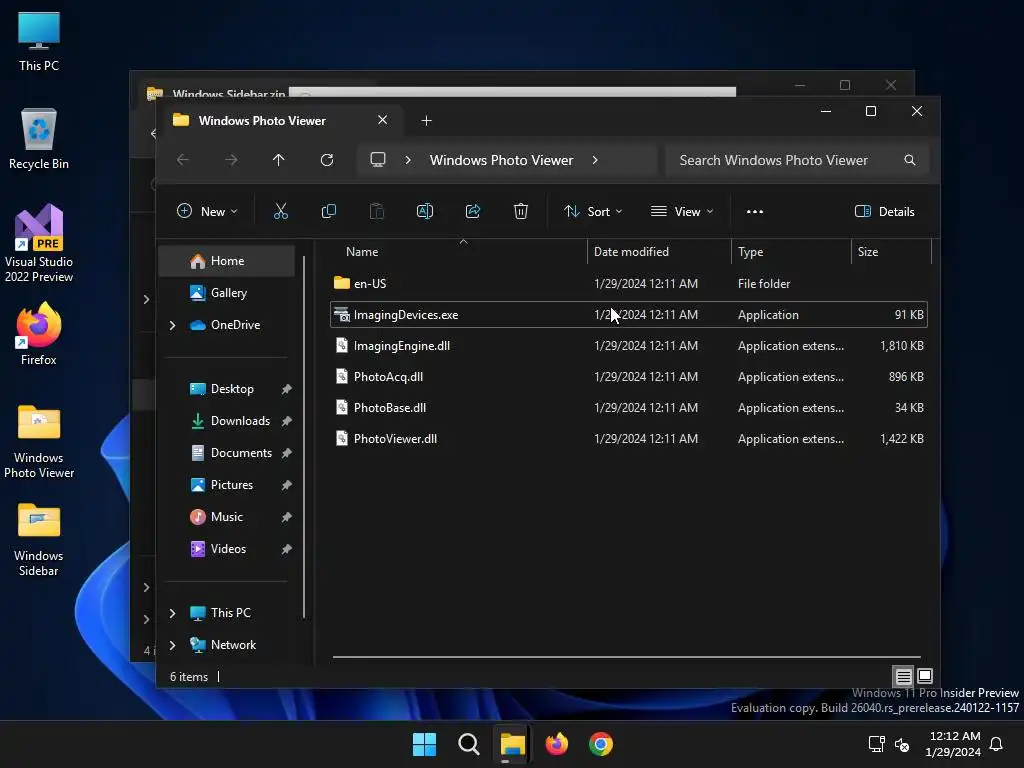Image resolution: width=1024 pixels, height=768 pixels.
Task: Click the PC monitor icon in address bar
Action: pyautogui.click(x=378, y=160)
